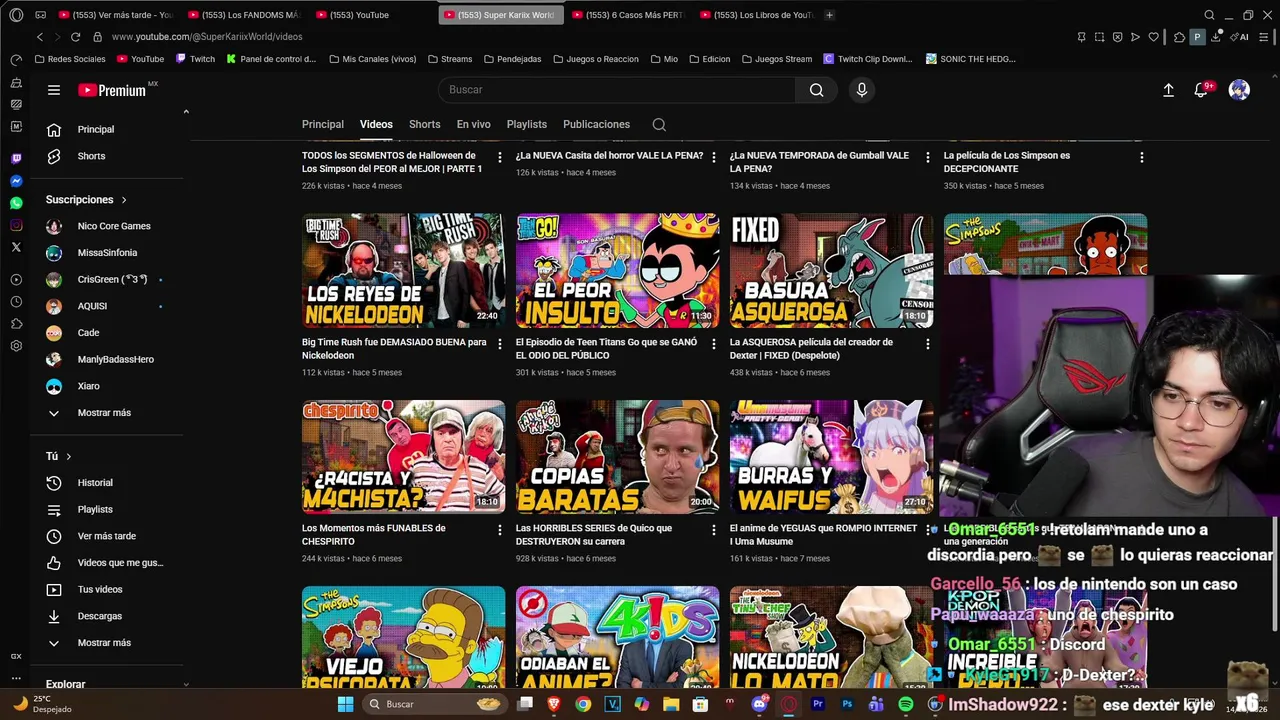Open Brave browser from taskbar

pyautogui.click(x=554, y=704)
